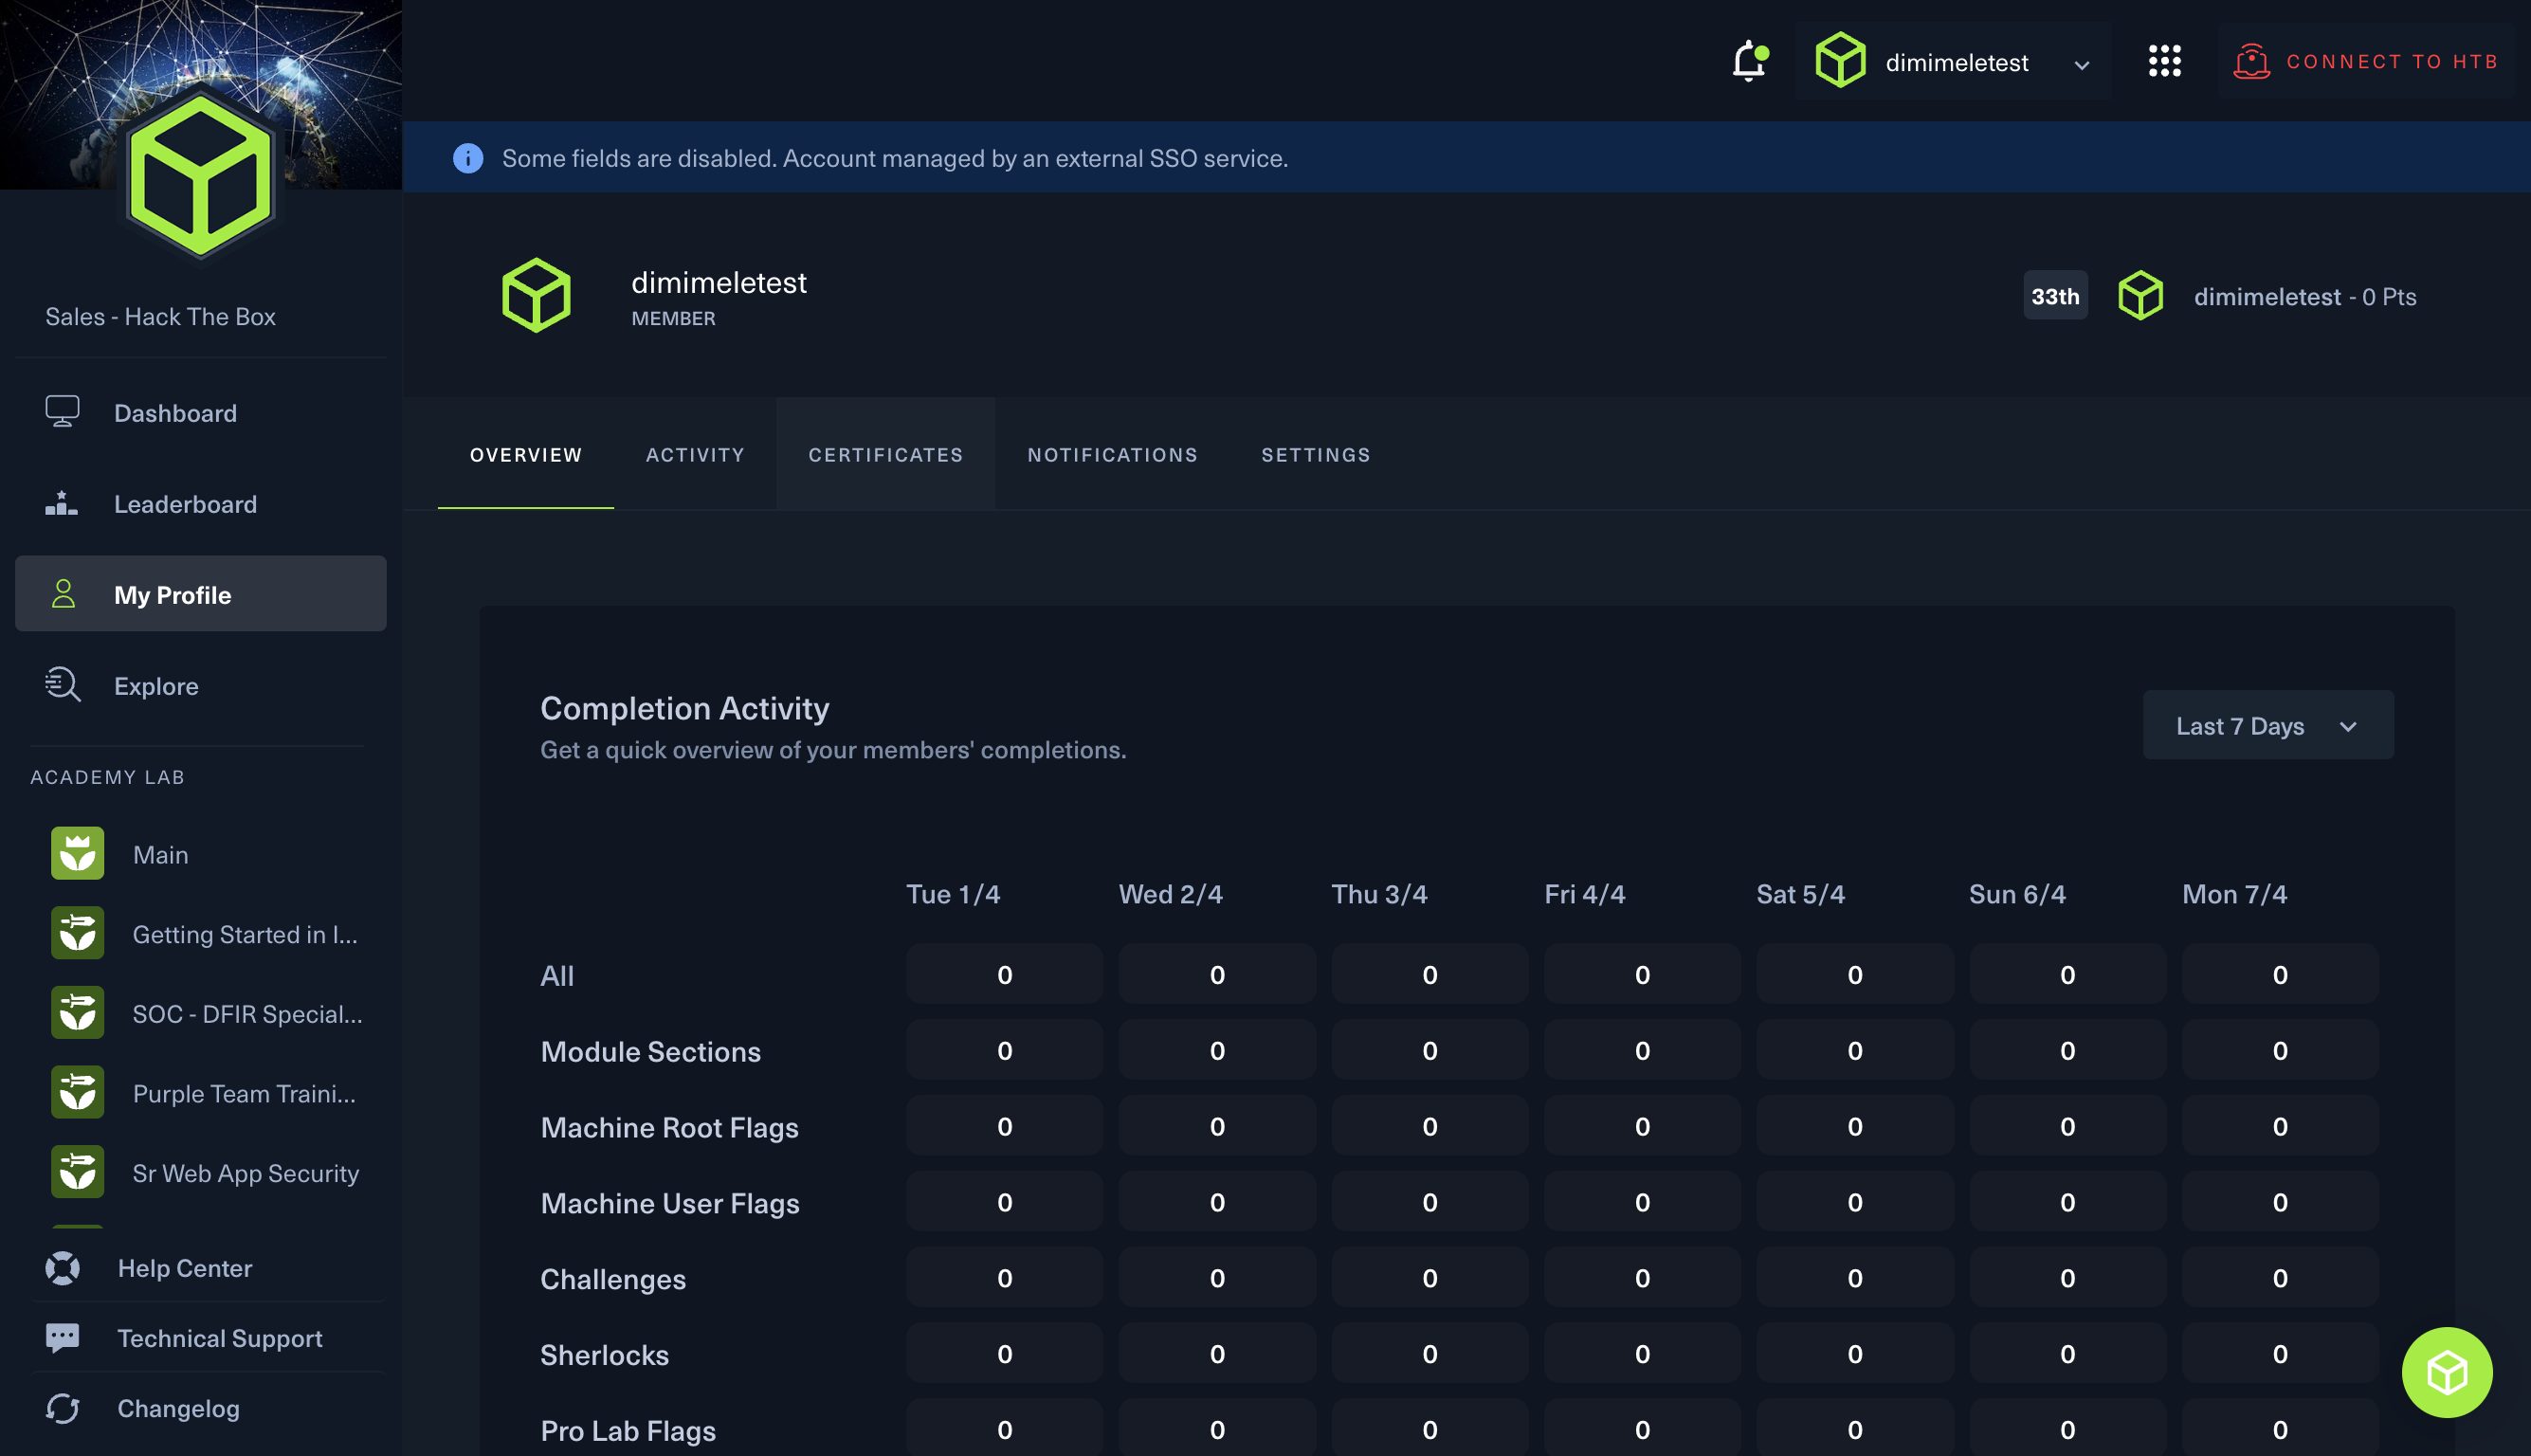
Task: Open the notifications bell icon
Action: point(1749,61)
